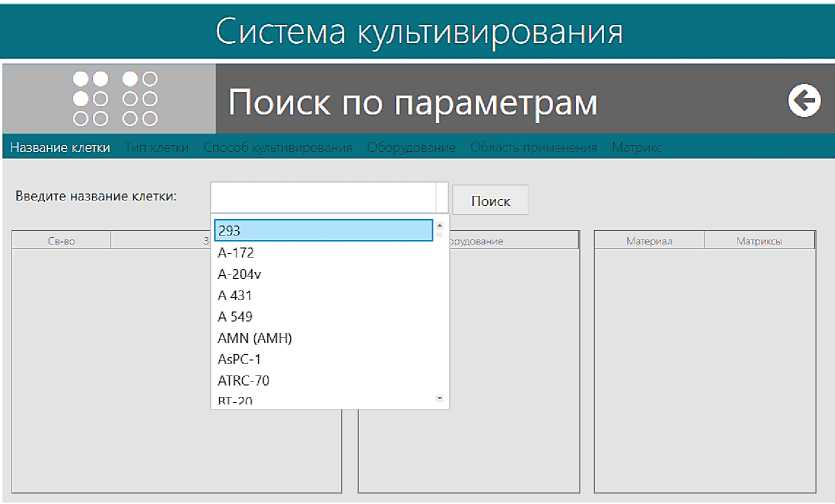This screenshot has width=835, height=504.
Task: Click the dotted cell-plate logo icon
Action: 115,99
